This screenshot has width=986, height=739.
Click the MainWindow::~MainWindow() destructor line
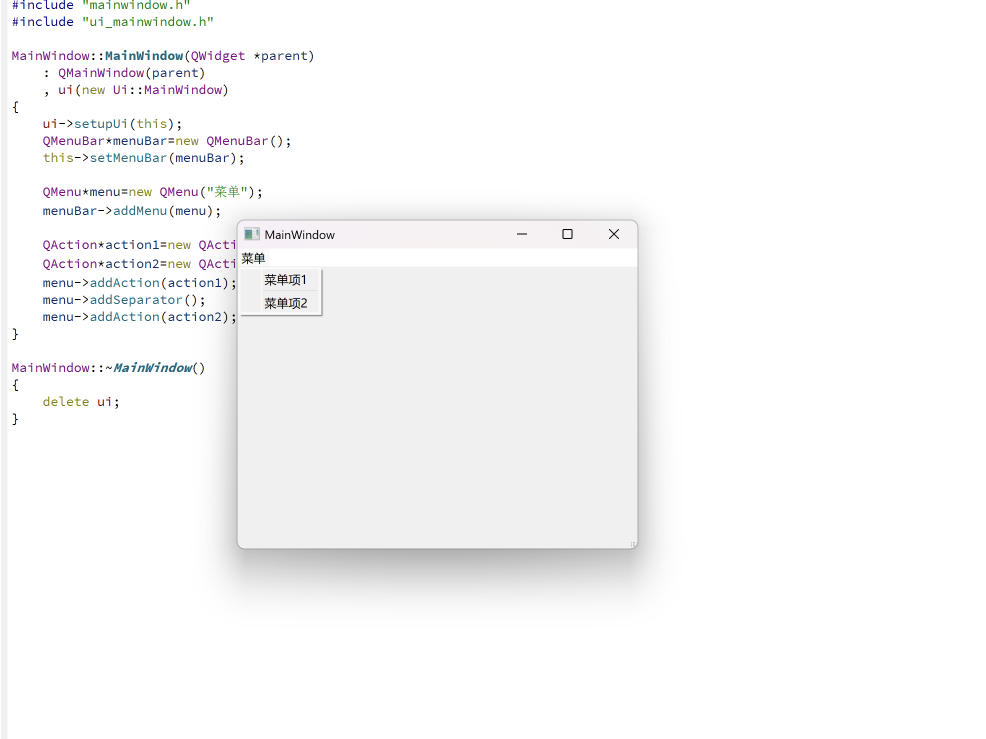(108, 367)
